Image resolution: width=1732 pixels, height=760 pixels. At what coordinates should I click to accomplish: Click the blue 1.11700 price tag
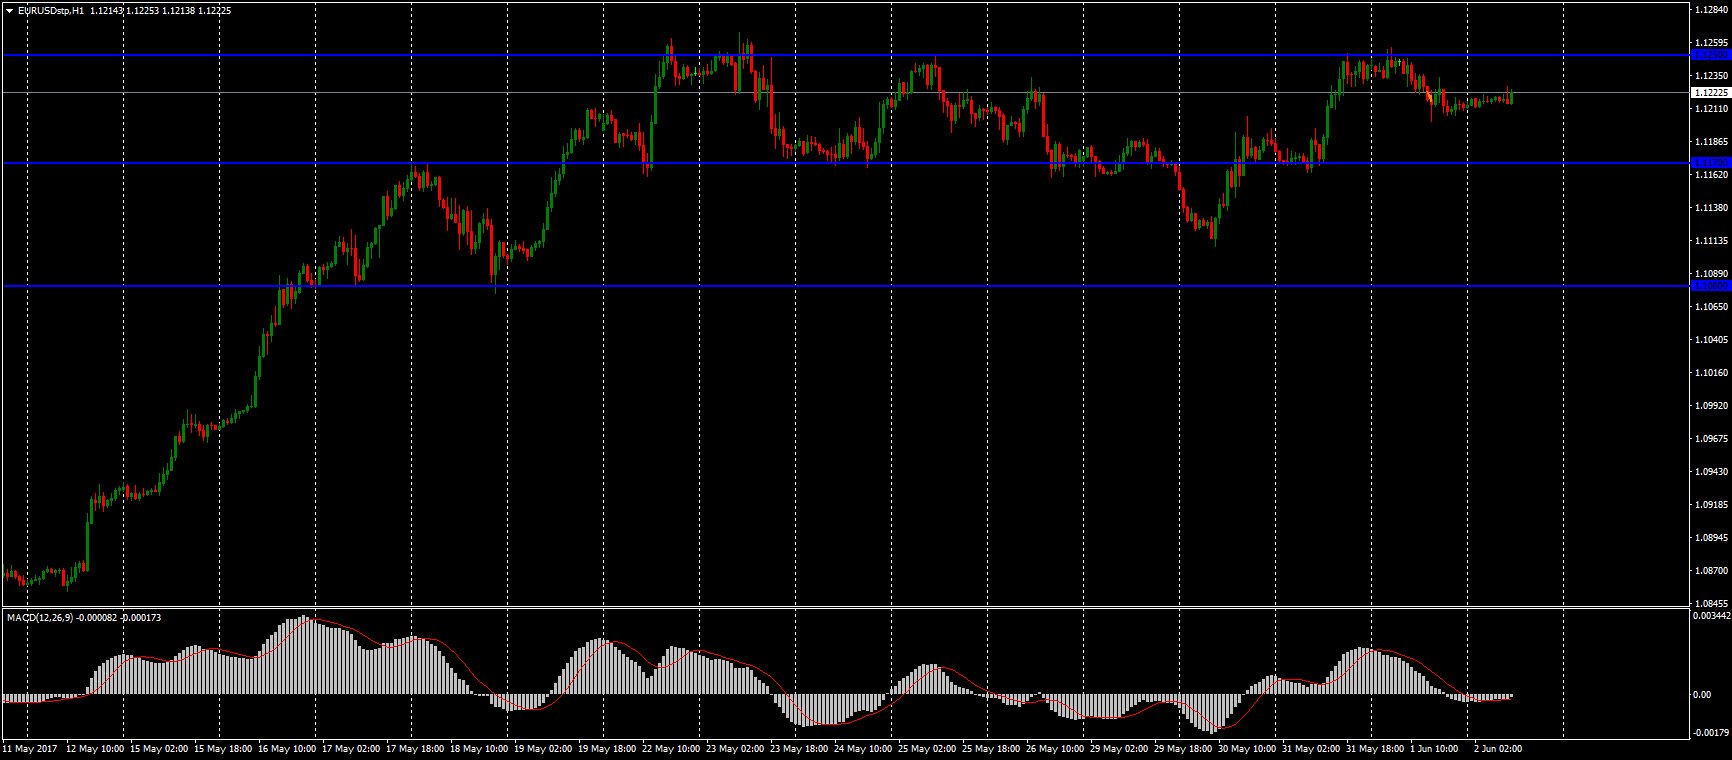pos(1710,162)
